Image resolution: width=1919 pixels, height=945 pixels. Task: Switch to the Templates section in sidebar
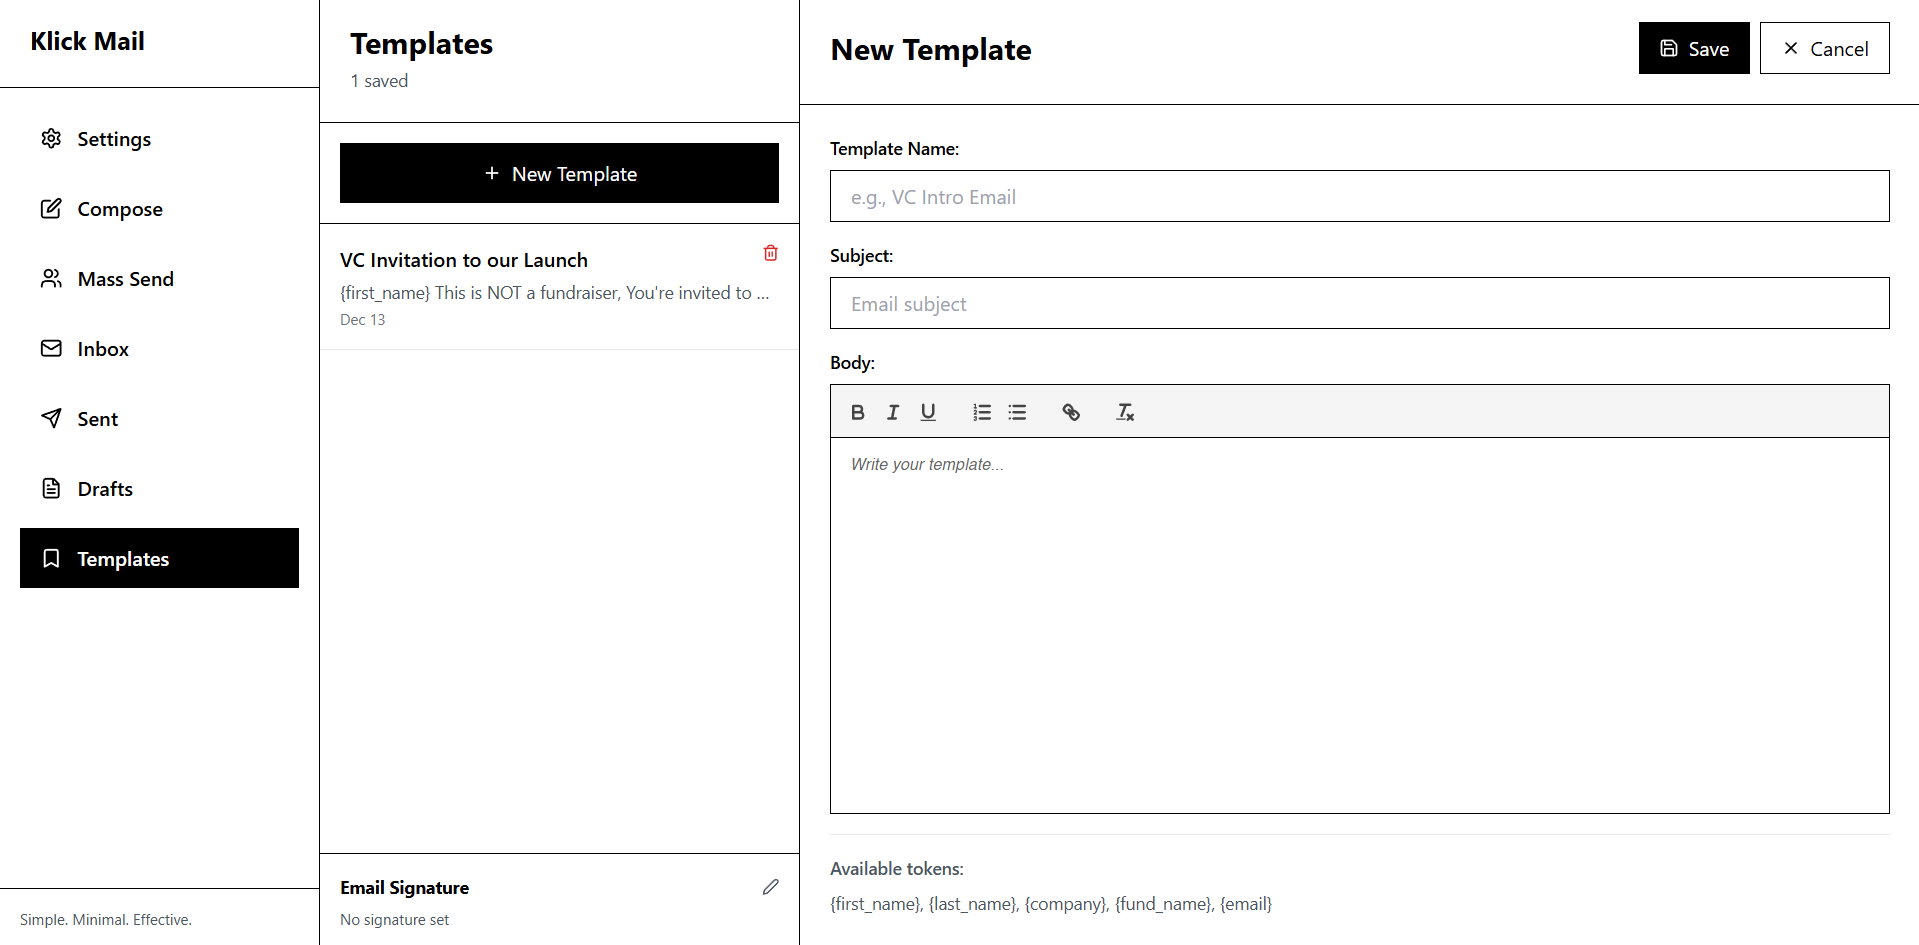click(123, 558)
